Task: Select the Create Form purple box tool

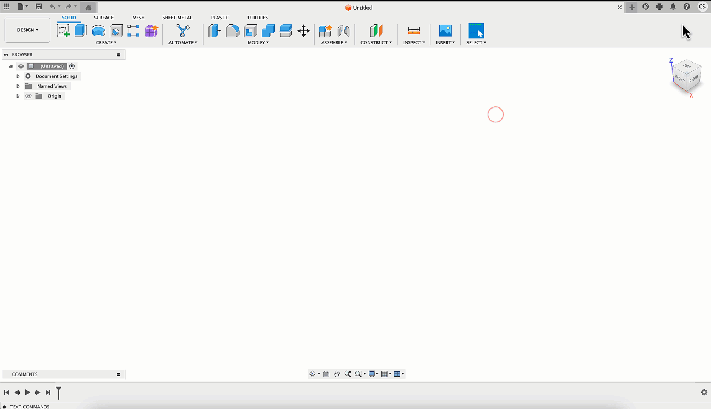Action: (x=151, y=31)
